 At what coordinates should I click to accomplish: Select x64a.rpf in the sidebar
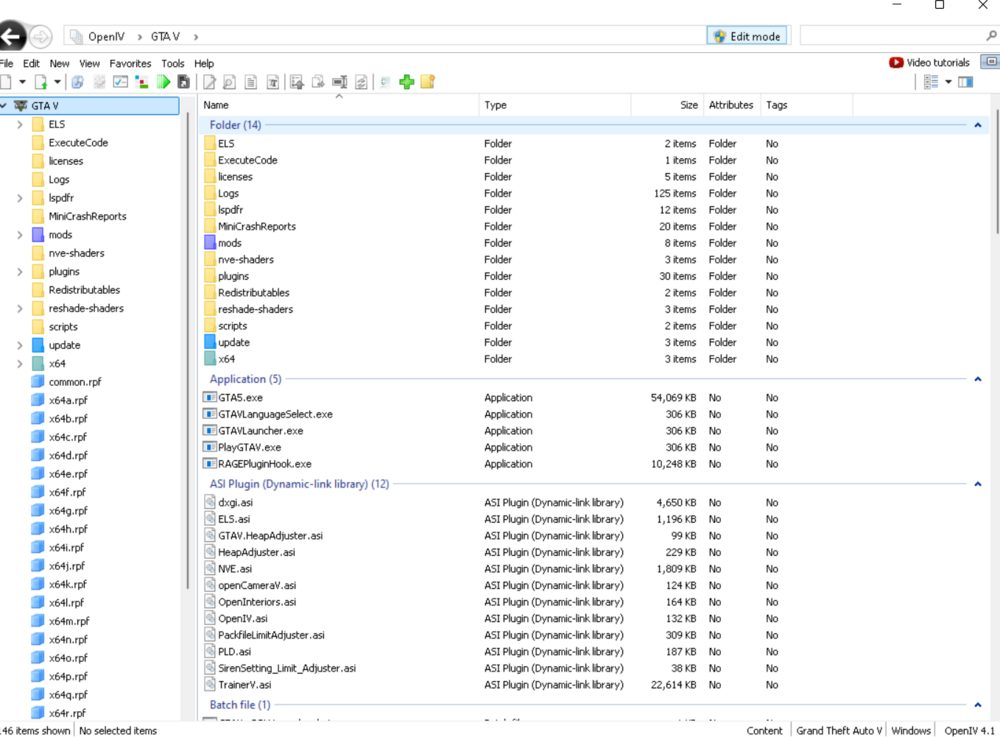point(67,400)
